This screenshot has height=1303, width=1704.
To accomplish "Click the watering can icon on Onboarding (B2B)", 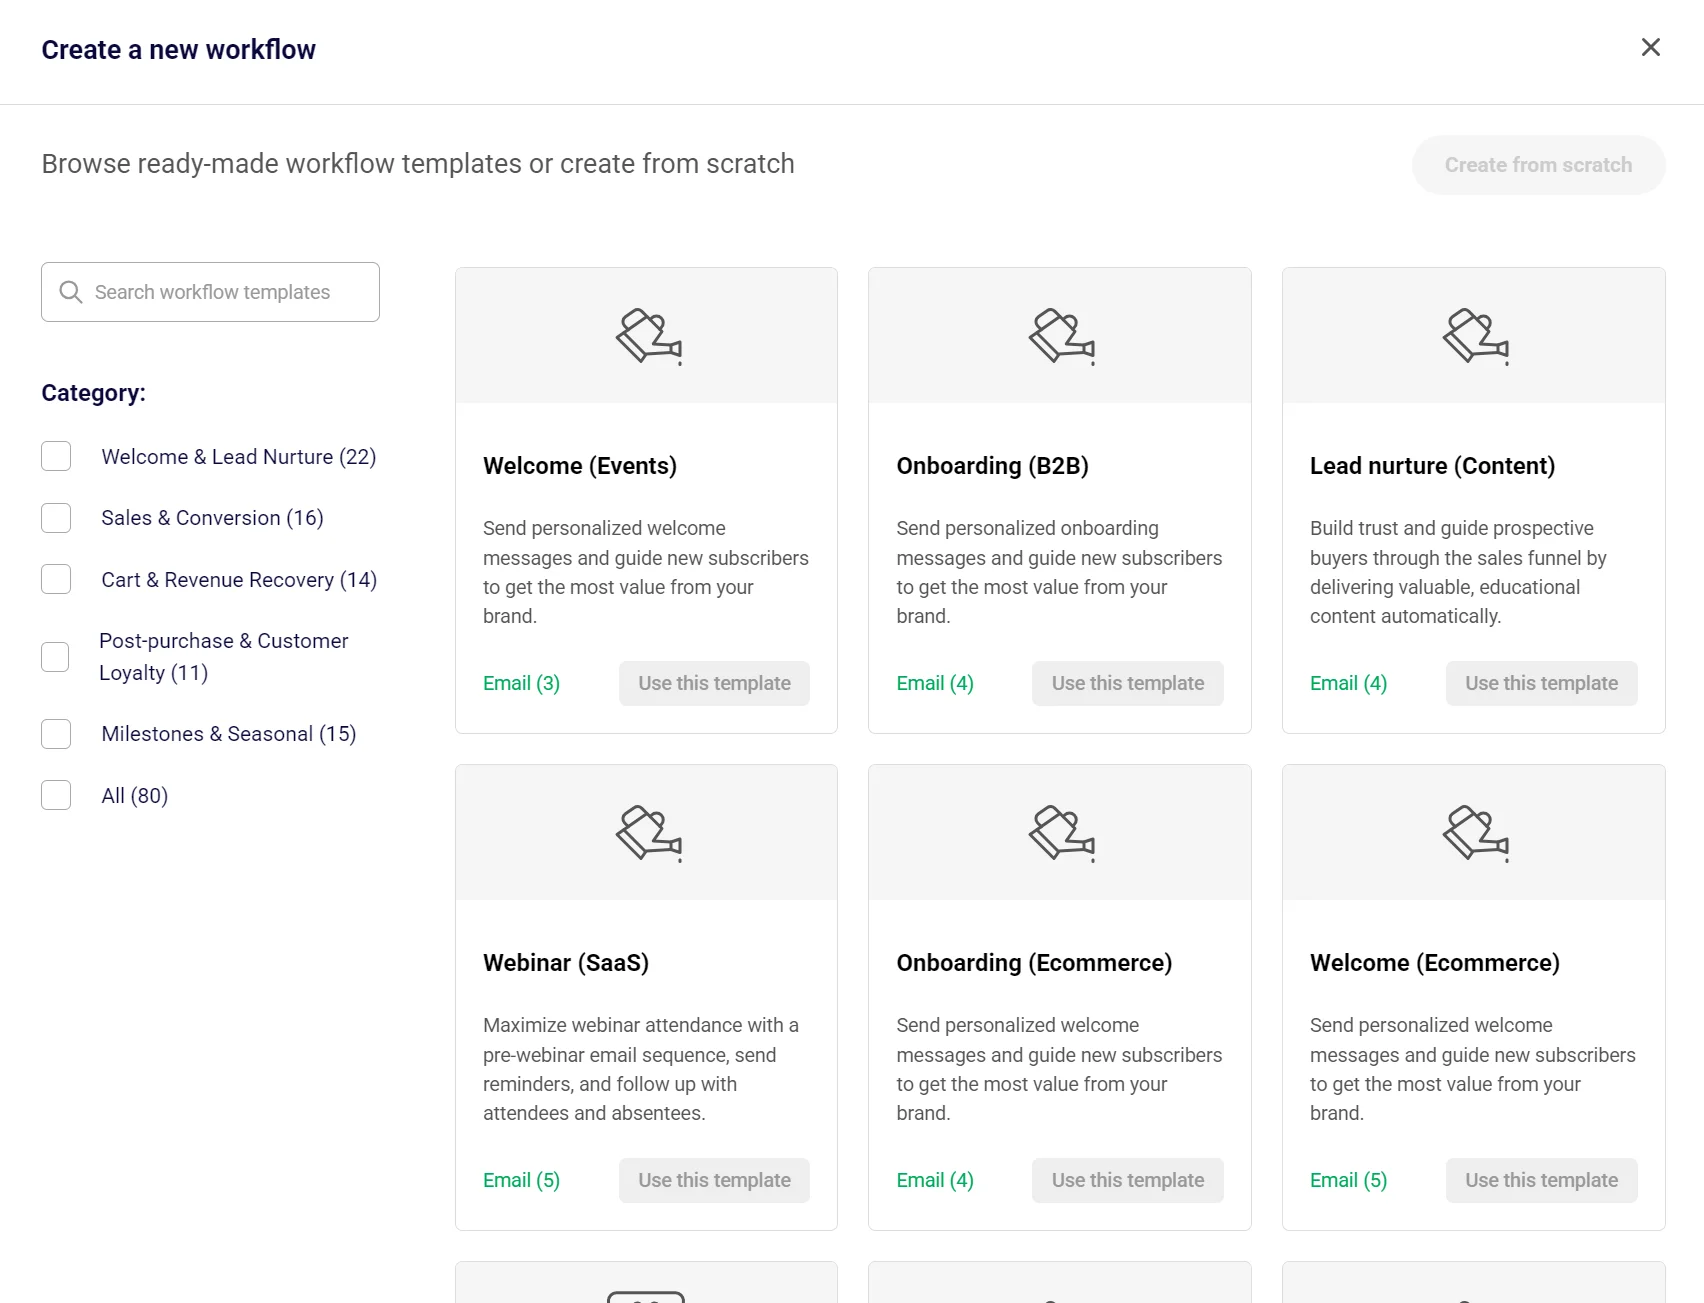I will click(1061, 336).
